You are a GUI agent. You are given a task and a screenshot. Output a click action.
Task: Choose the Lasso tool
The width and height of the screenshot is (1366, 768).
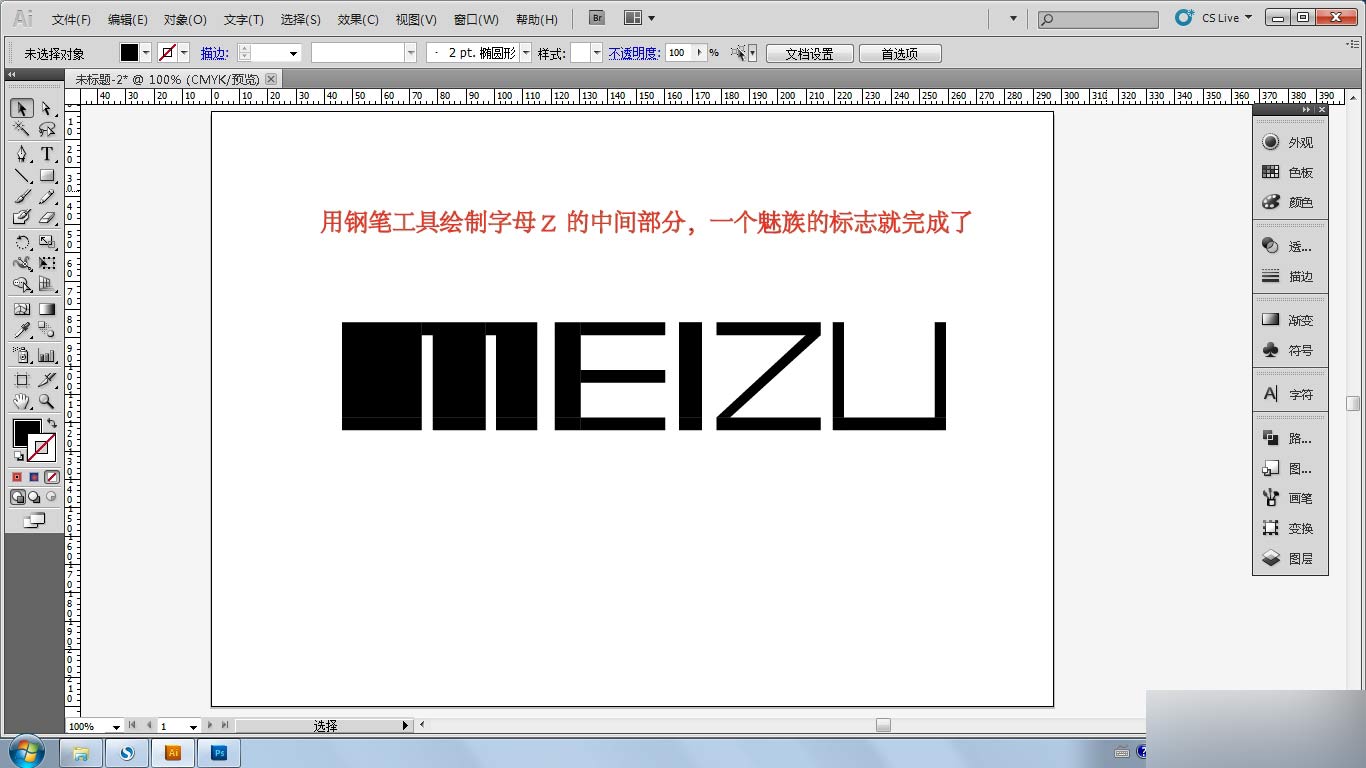[x=46, y=130]
